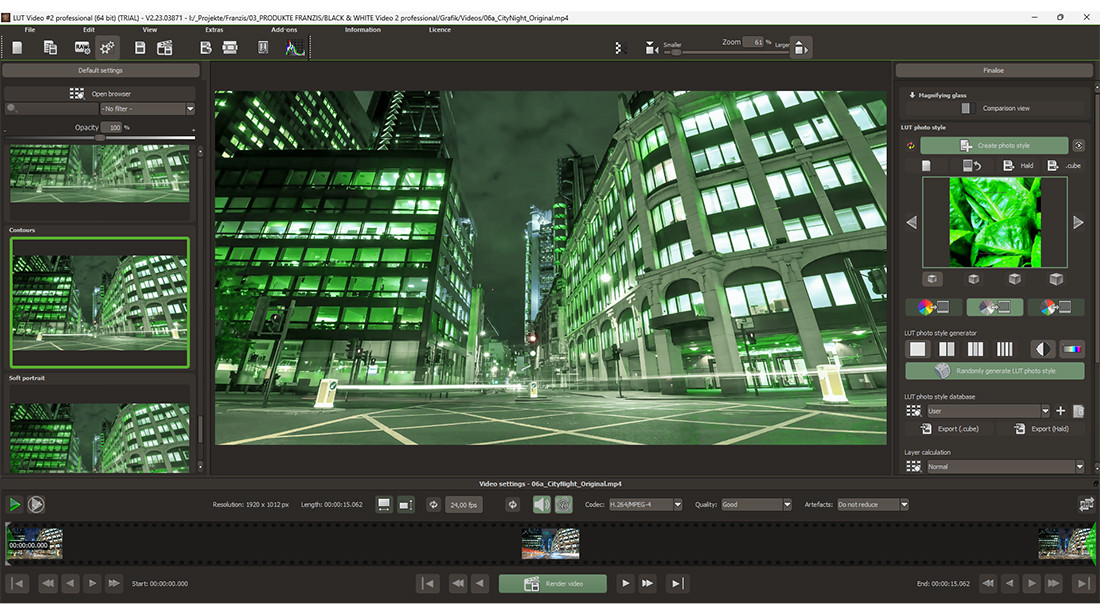The image size is (1100, 615).
Task: Select the grayscale cube icon below the preview
Action: point(932,278)
